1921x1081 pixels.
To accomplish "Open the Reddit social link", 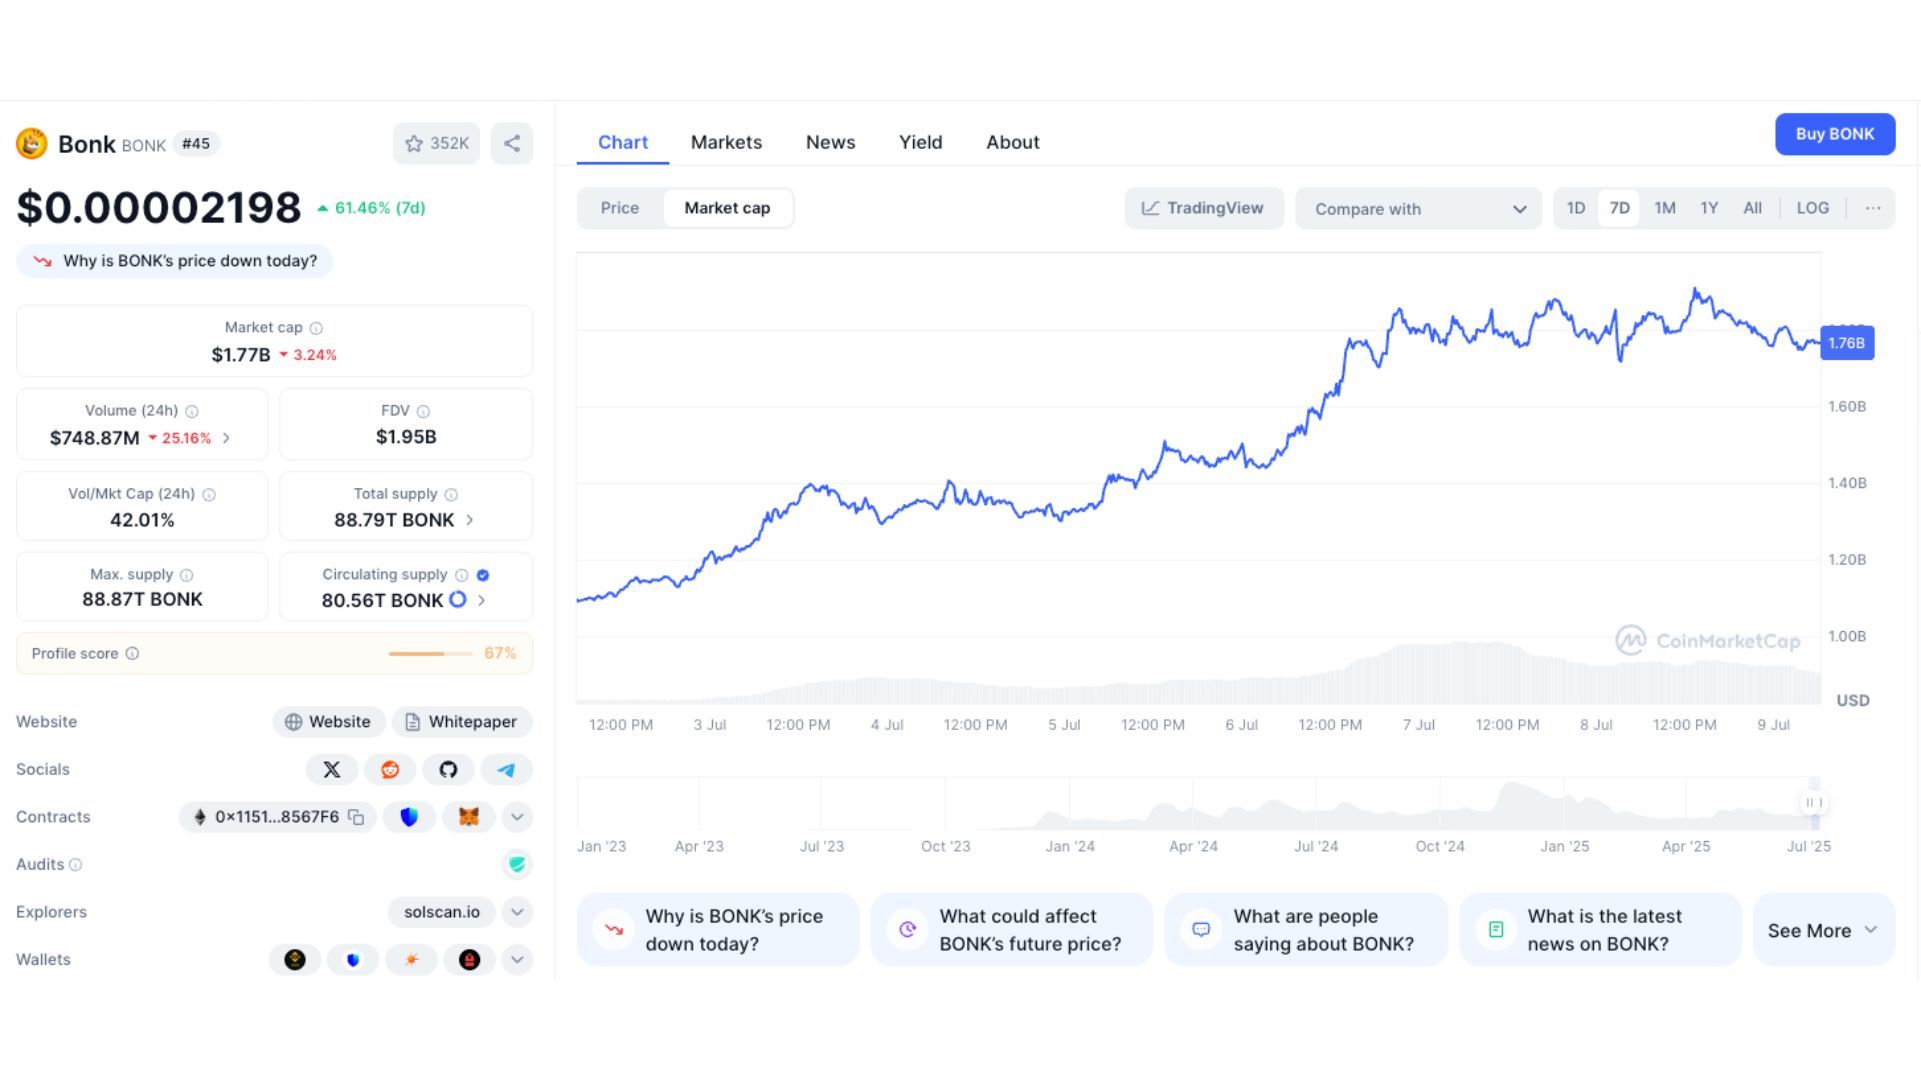I will click(x=390, y=770).
